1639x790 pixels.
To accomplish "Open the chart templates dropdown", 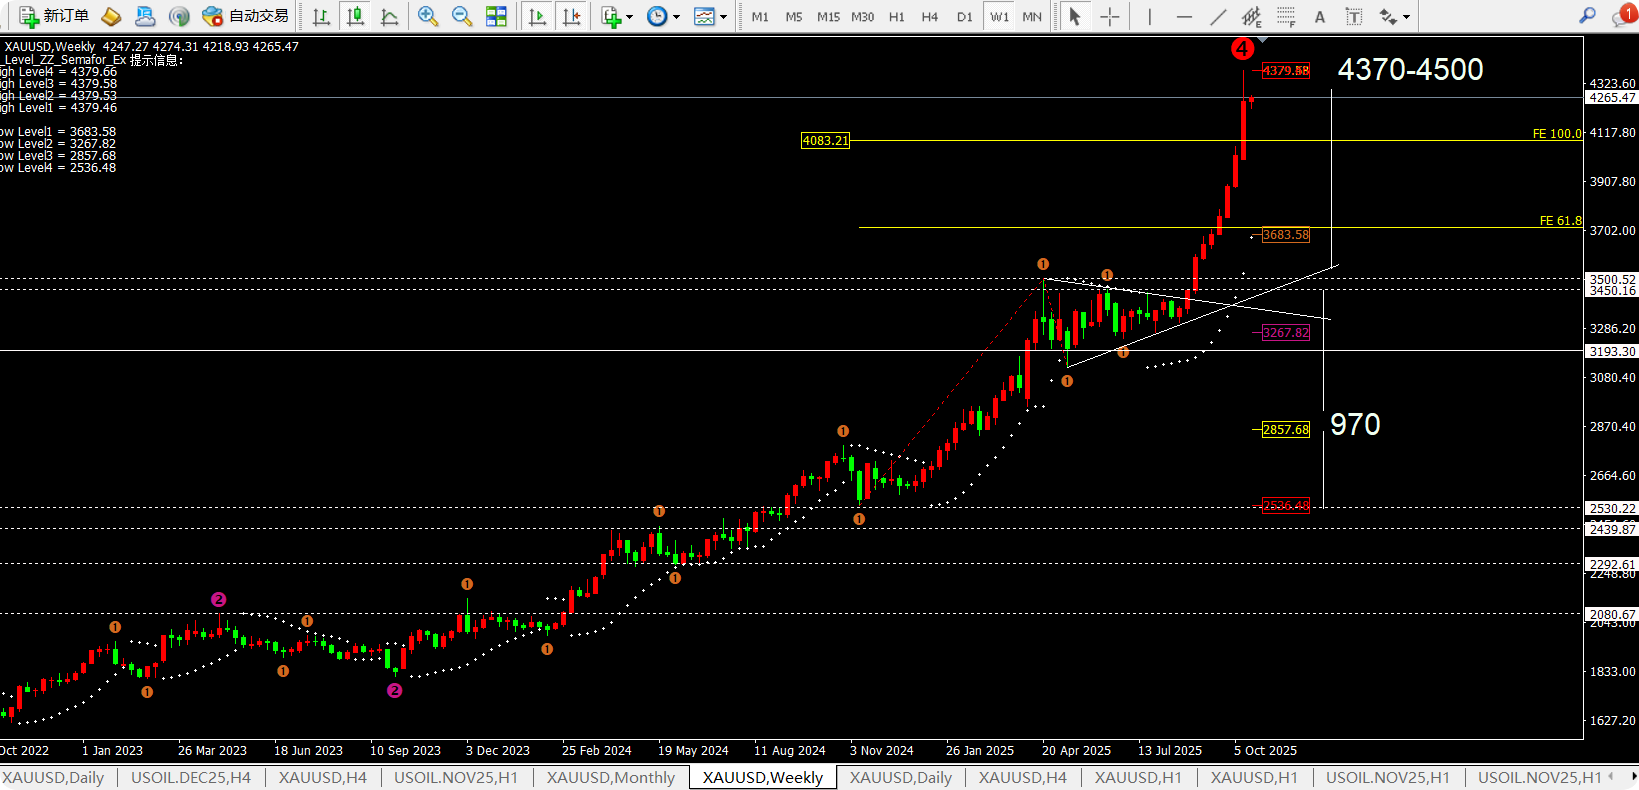I will 710,16.
